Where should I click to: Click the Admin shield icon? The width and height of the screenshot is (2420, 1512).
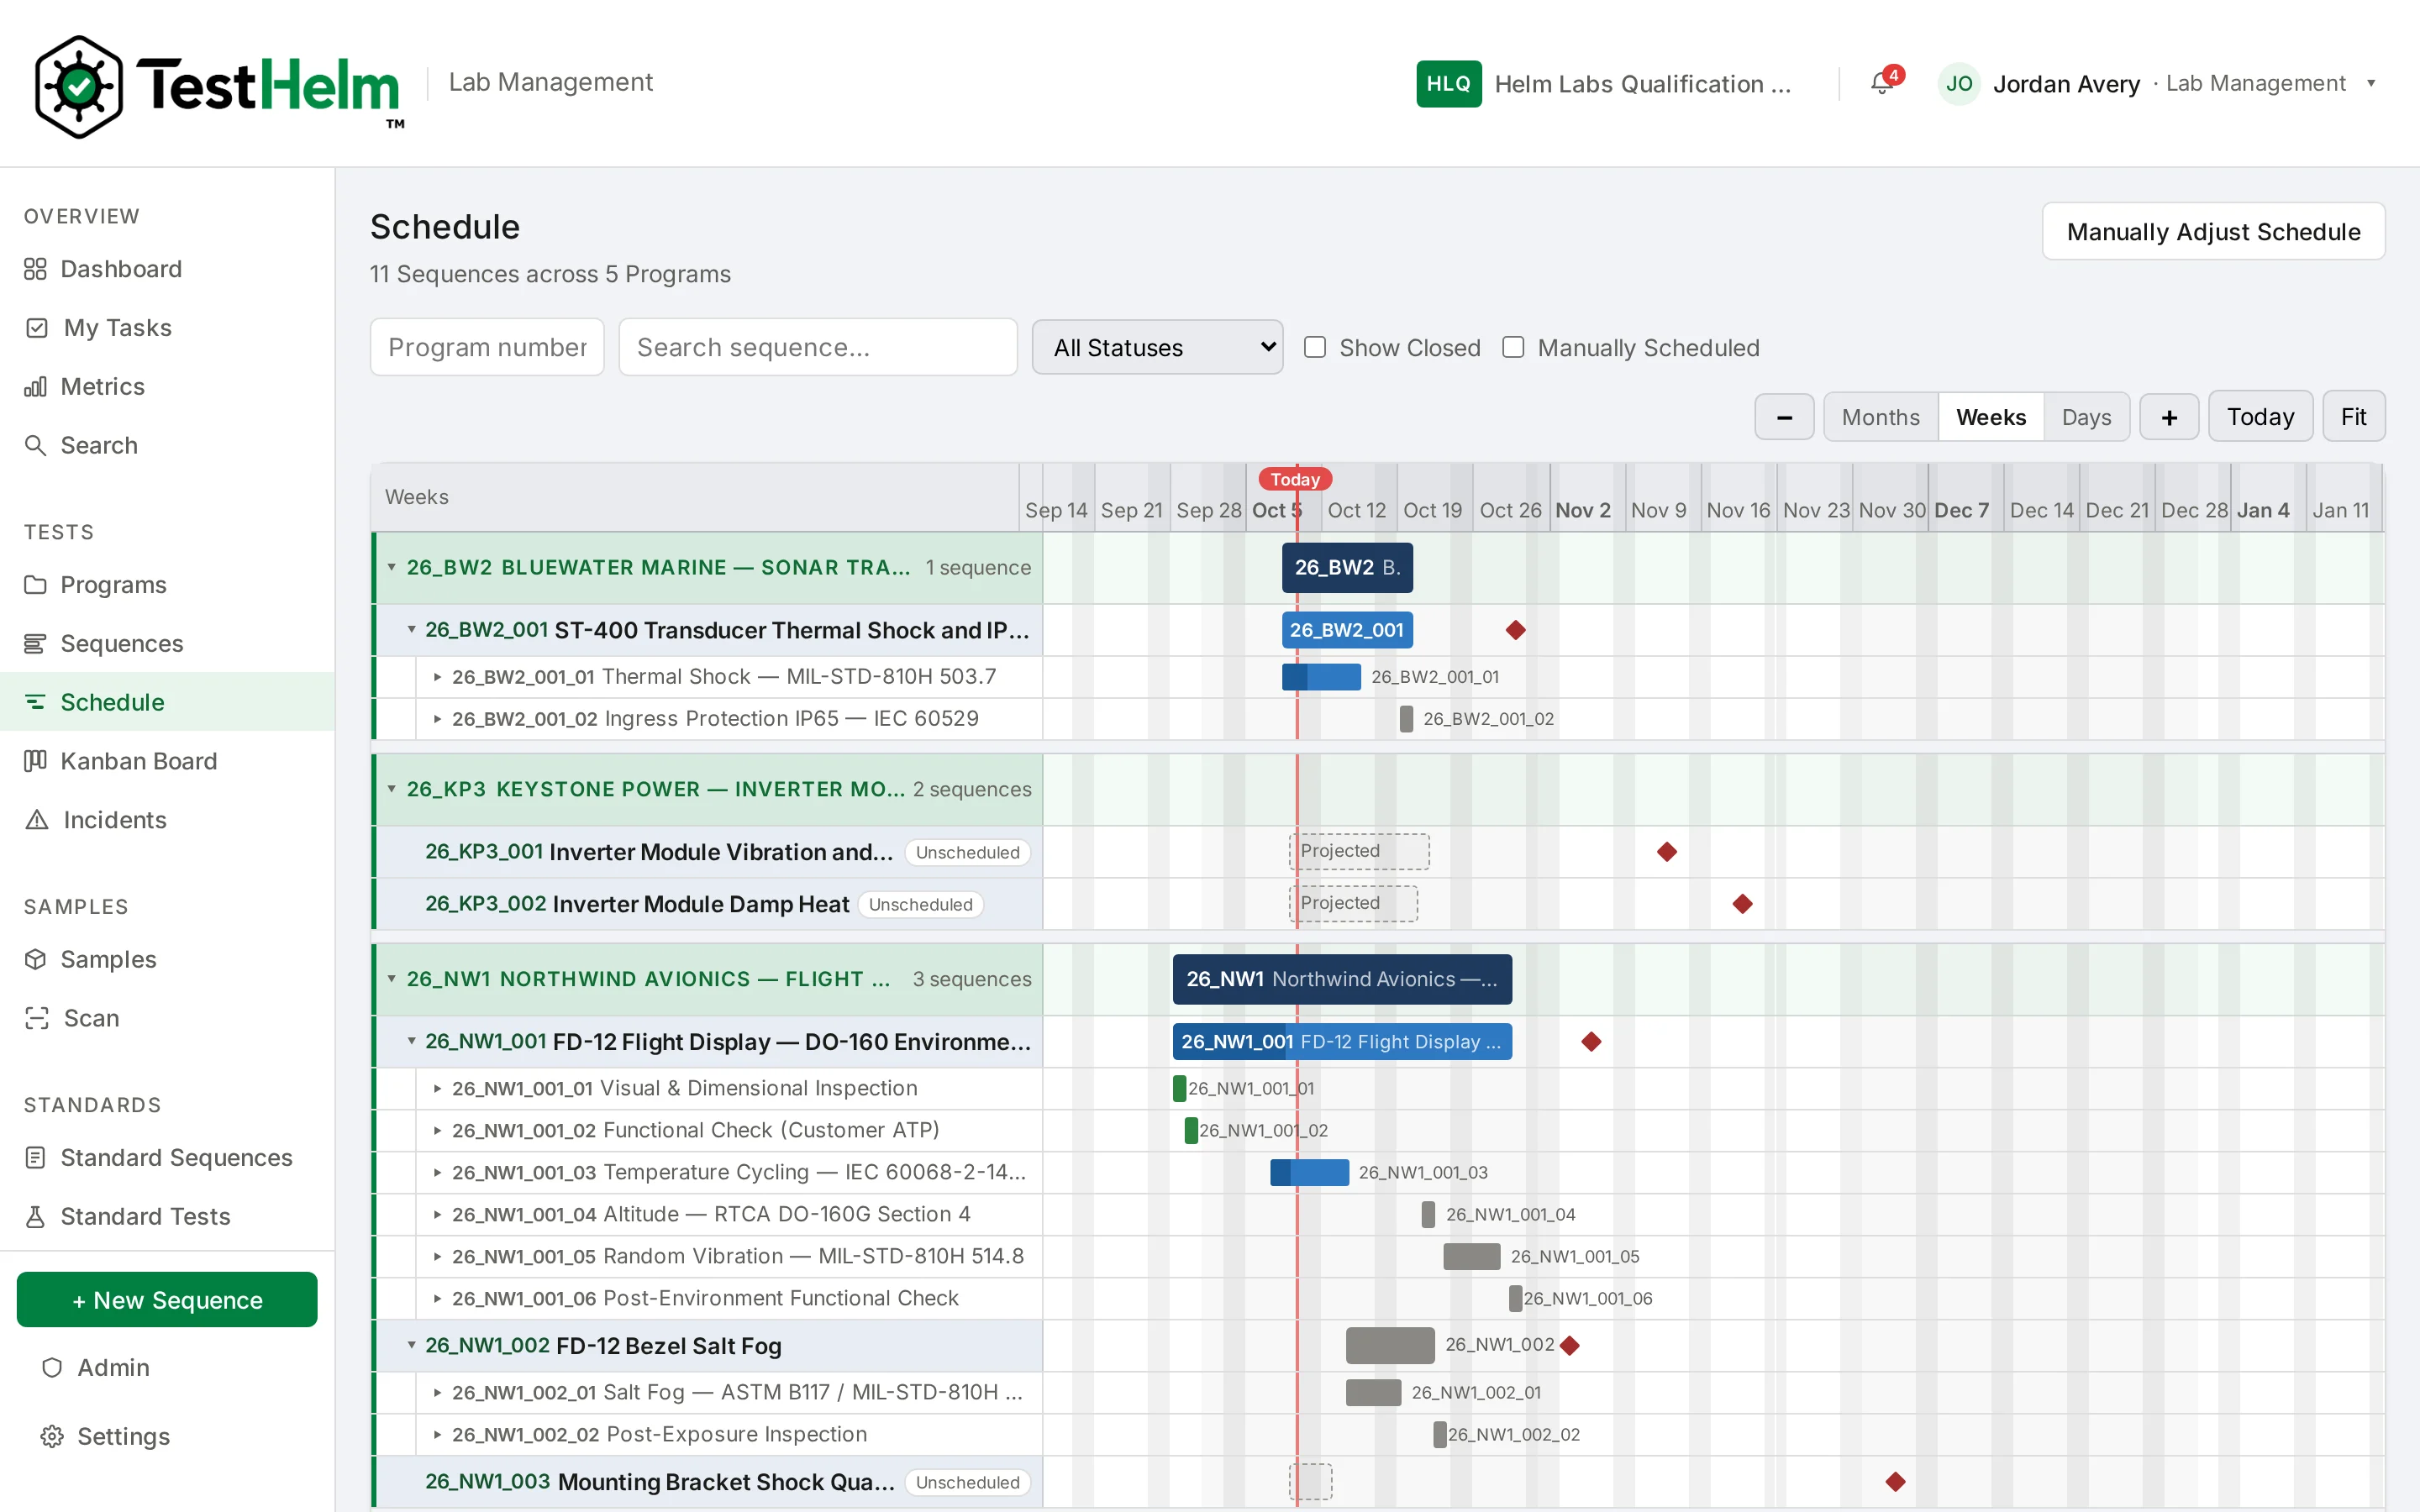[53, 1367]
